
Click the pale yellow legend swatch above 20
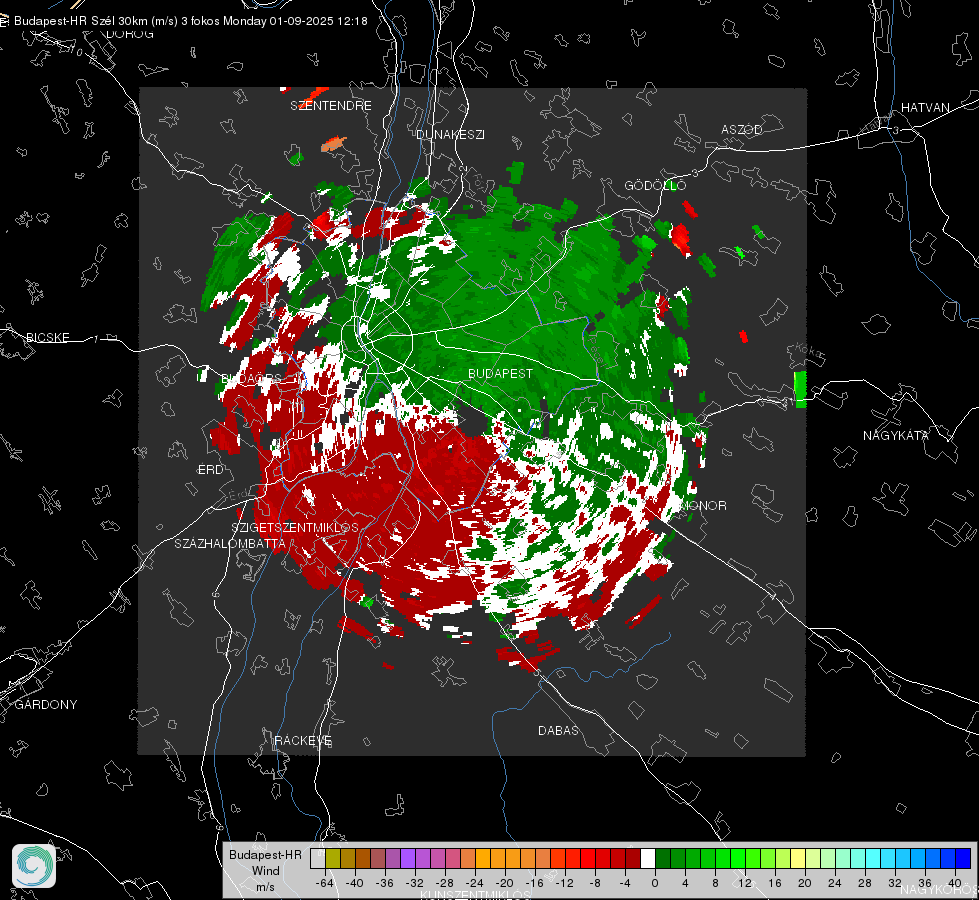point(799,858)
